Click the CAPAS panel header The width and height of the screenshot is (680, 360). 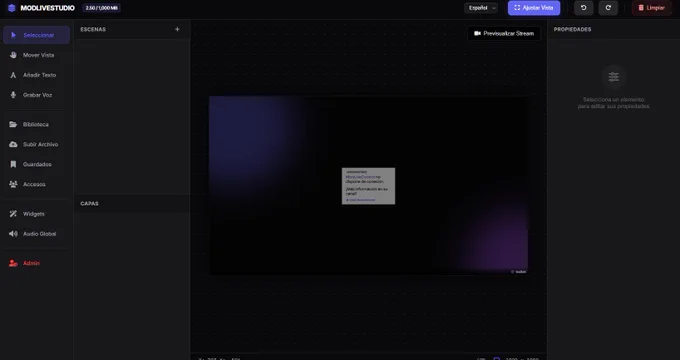89,203
